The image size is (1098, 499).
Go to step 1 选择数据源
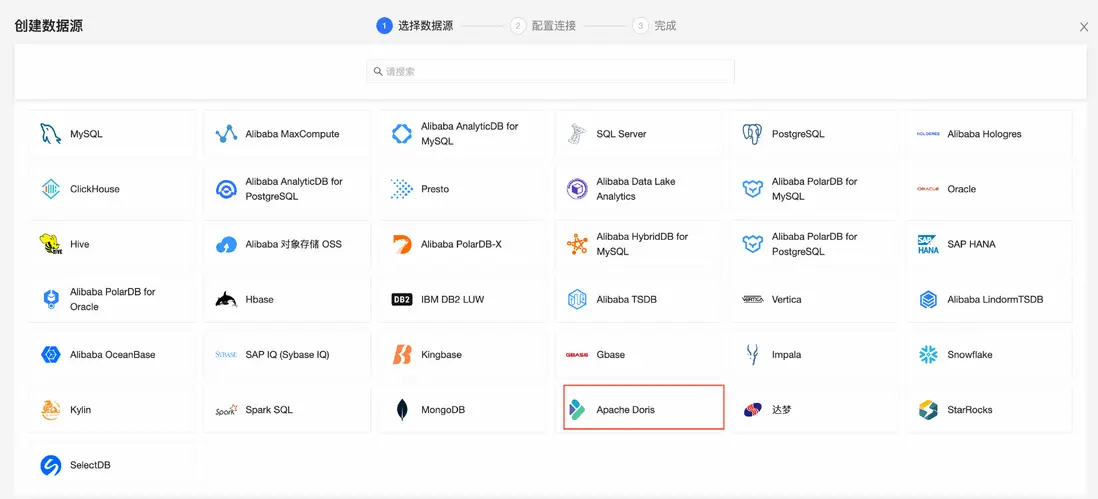tap(415, 26)
